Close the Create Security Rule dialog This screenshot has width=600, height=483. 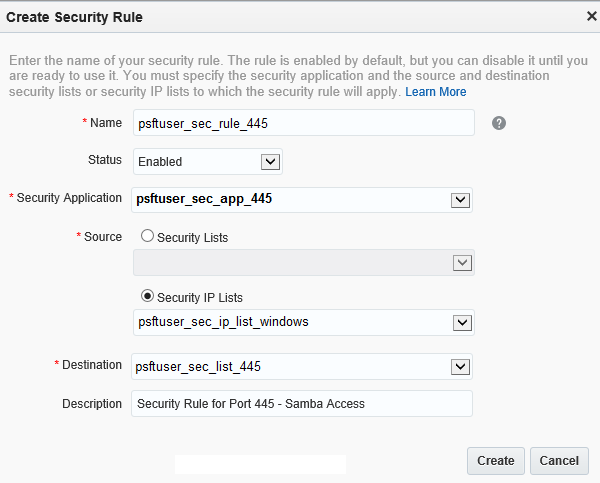(x=592, y=16)
